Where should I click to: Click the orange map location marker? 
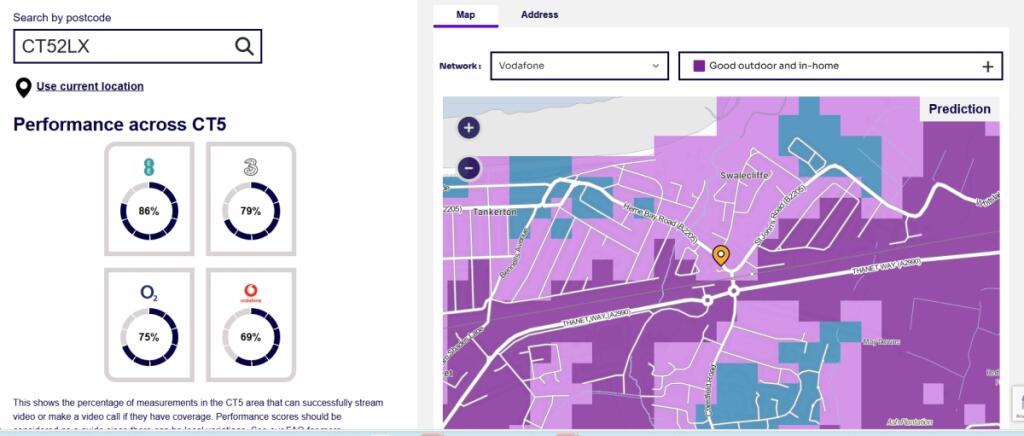coord(720,256)
